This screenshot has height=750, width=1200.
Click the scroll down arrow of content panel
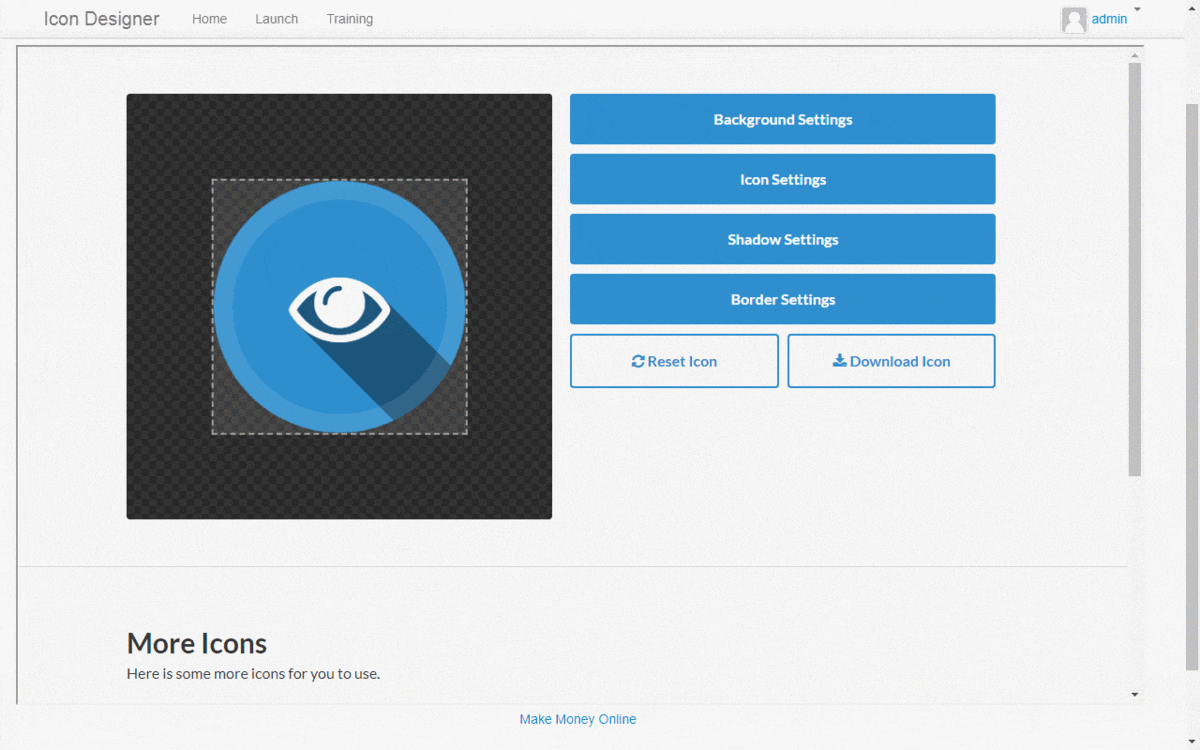pos(1134,694)
